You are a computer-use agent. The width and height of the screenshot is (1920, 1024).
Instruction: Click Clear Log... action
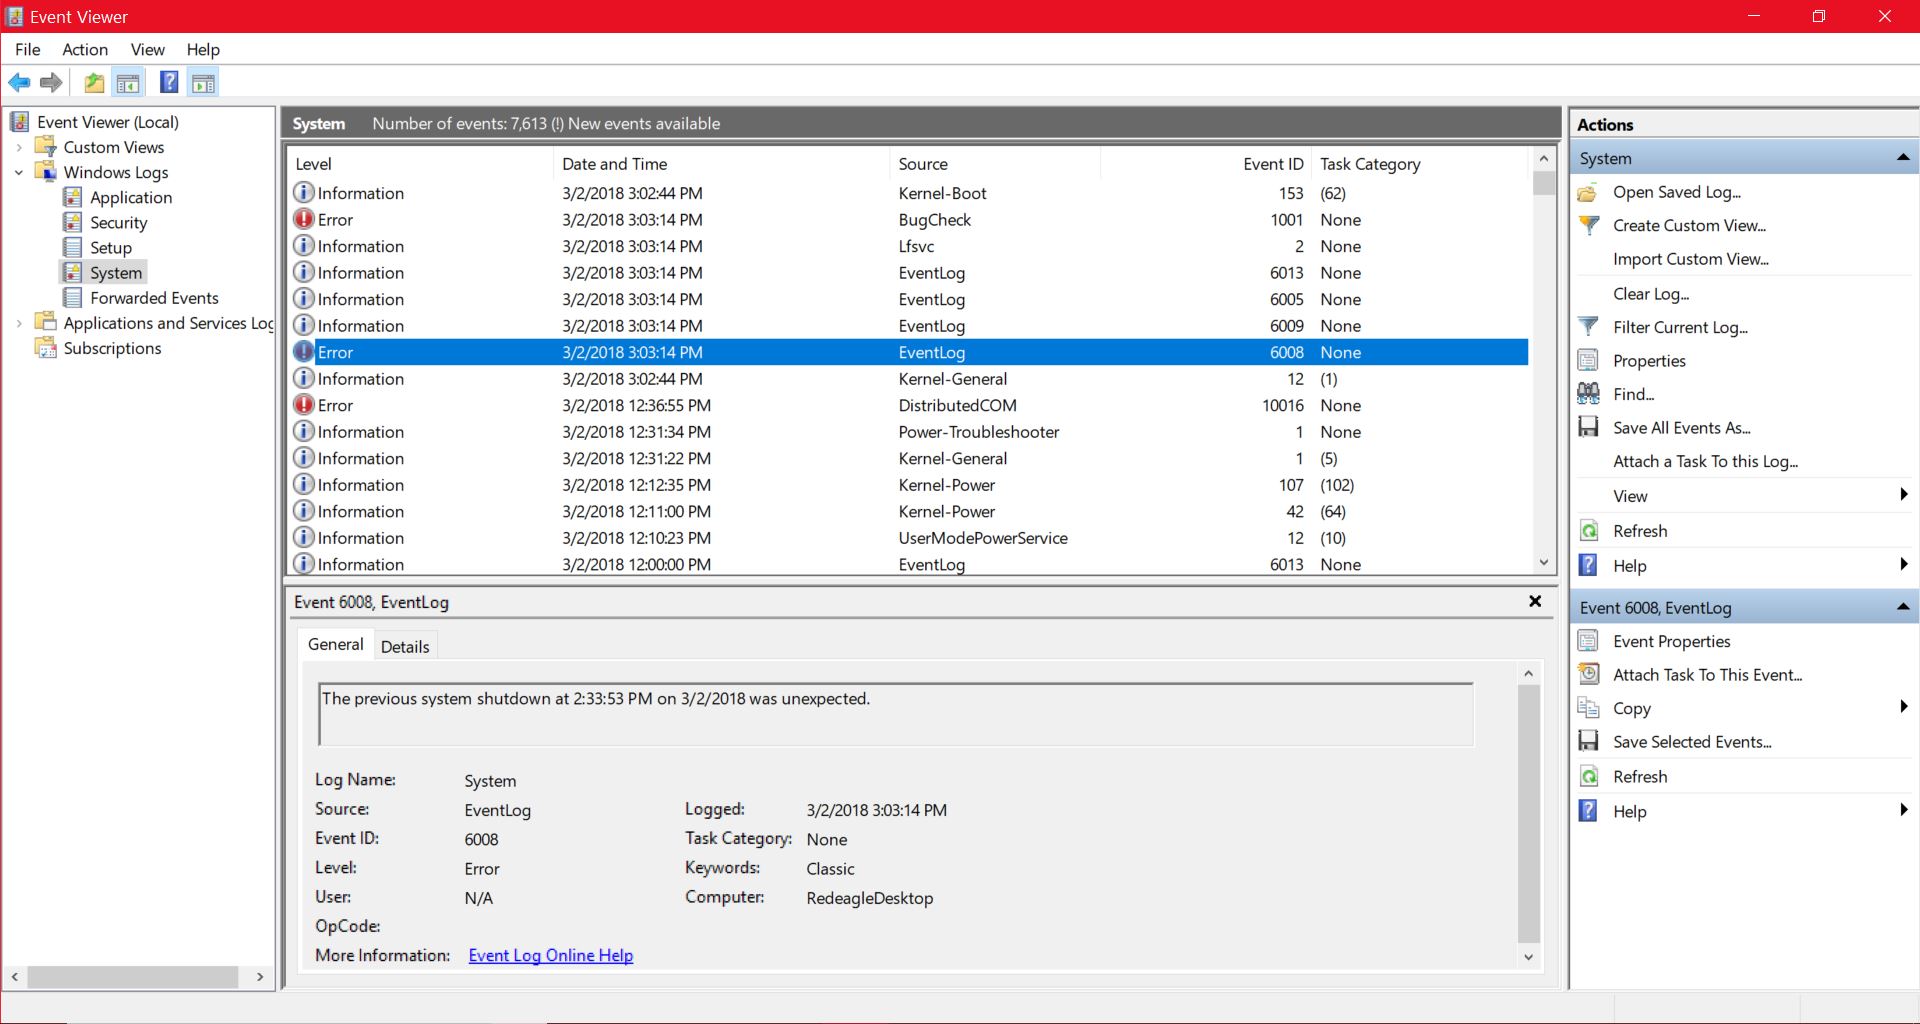(1651, 294)
